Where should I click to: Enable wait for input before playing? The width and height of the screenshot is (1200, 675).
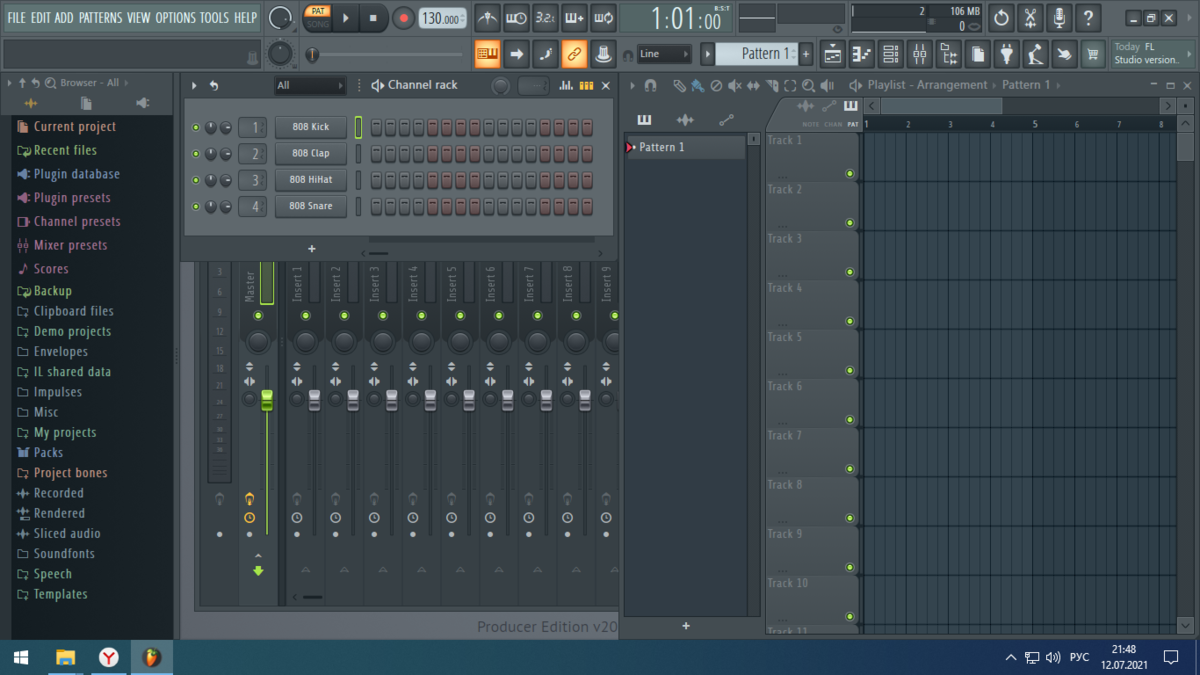coord(516,18)
